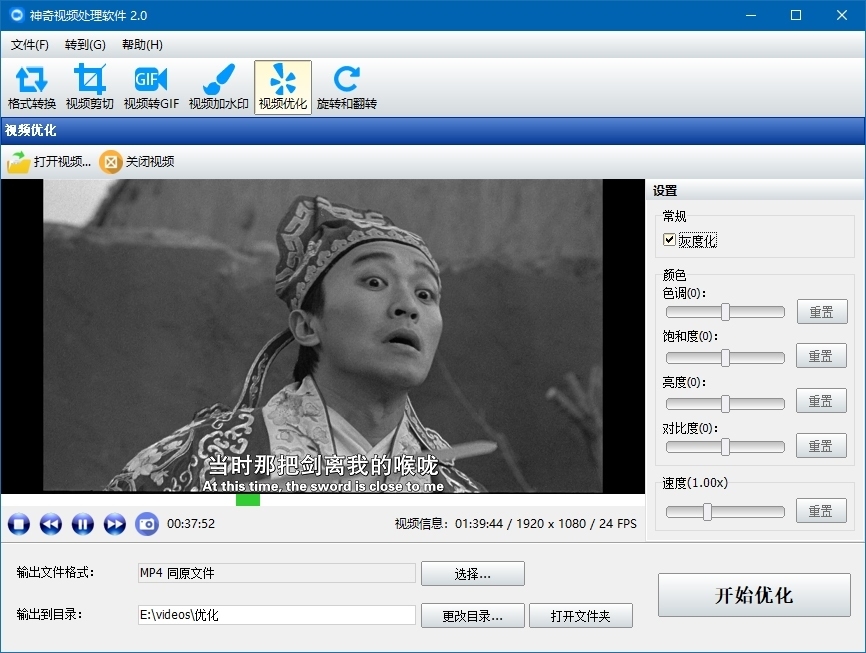Open the 旋转和翻转 rotate tool
This screenshot has height=653, width=866.
(x=347, y=87)
